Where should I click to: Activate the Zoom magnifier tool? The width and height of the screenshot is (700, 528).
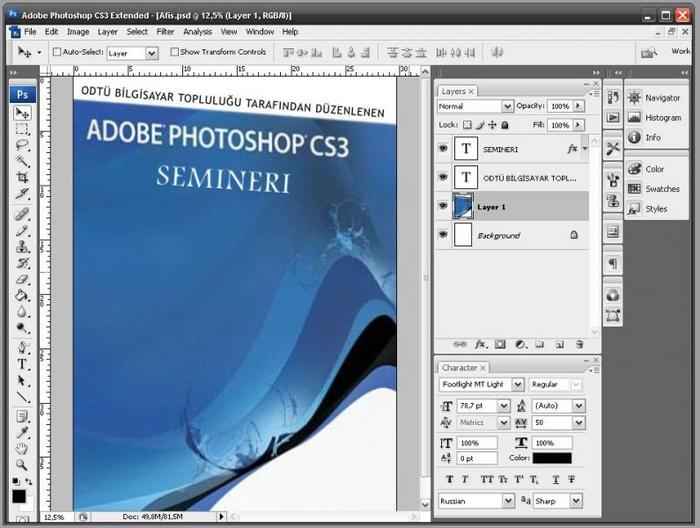(22, 465)
